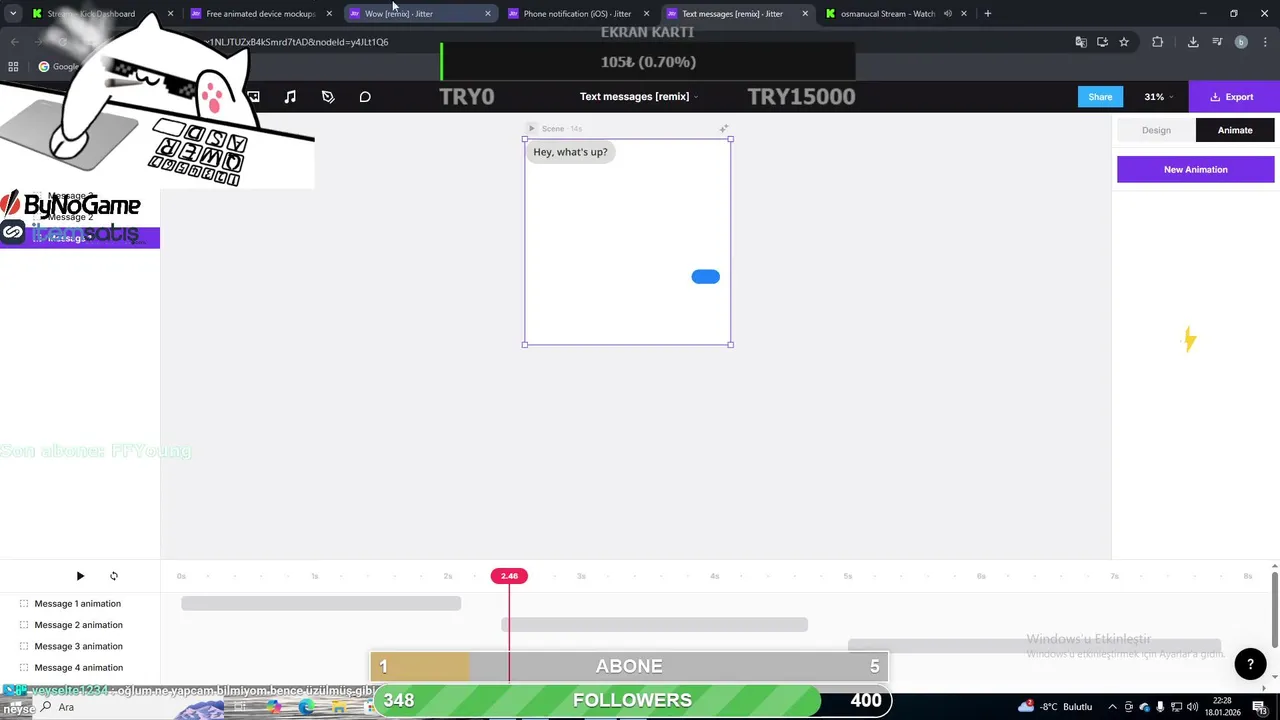Viewport: 1280px width, 720px height.
Task: Add an image from the Jitter toolbar
Action: (253, 97)
